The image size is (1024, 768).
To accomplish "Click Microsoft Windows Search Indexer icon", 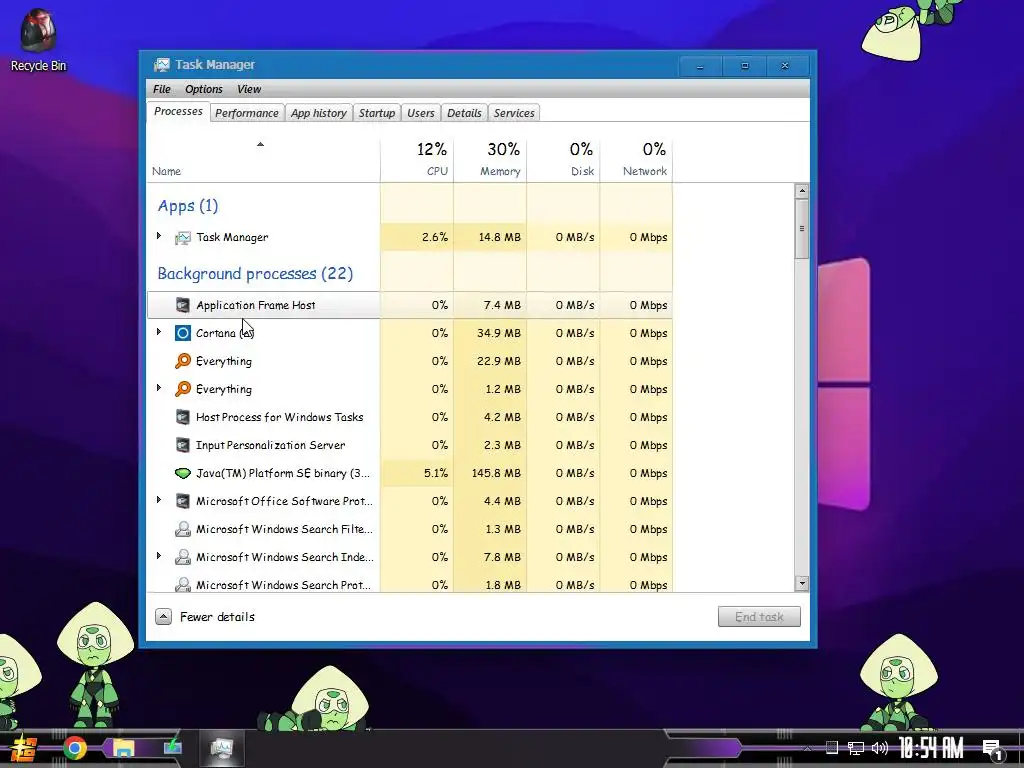I will point(183,557).
